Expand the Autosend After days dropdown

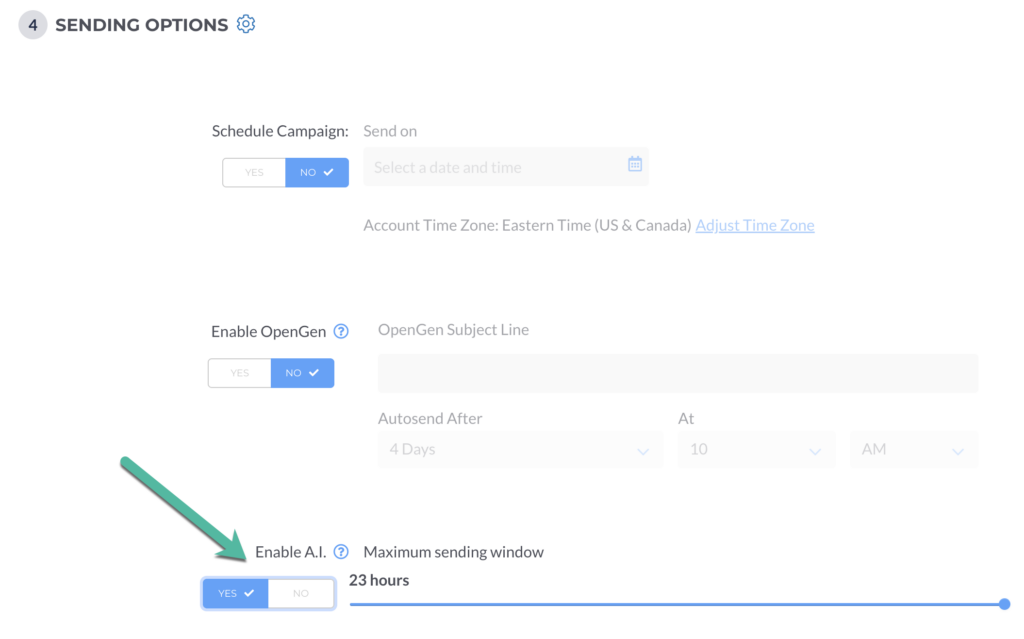click(520, 450)
